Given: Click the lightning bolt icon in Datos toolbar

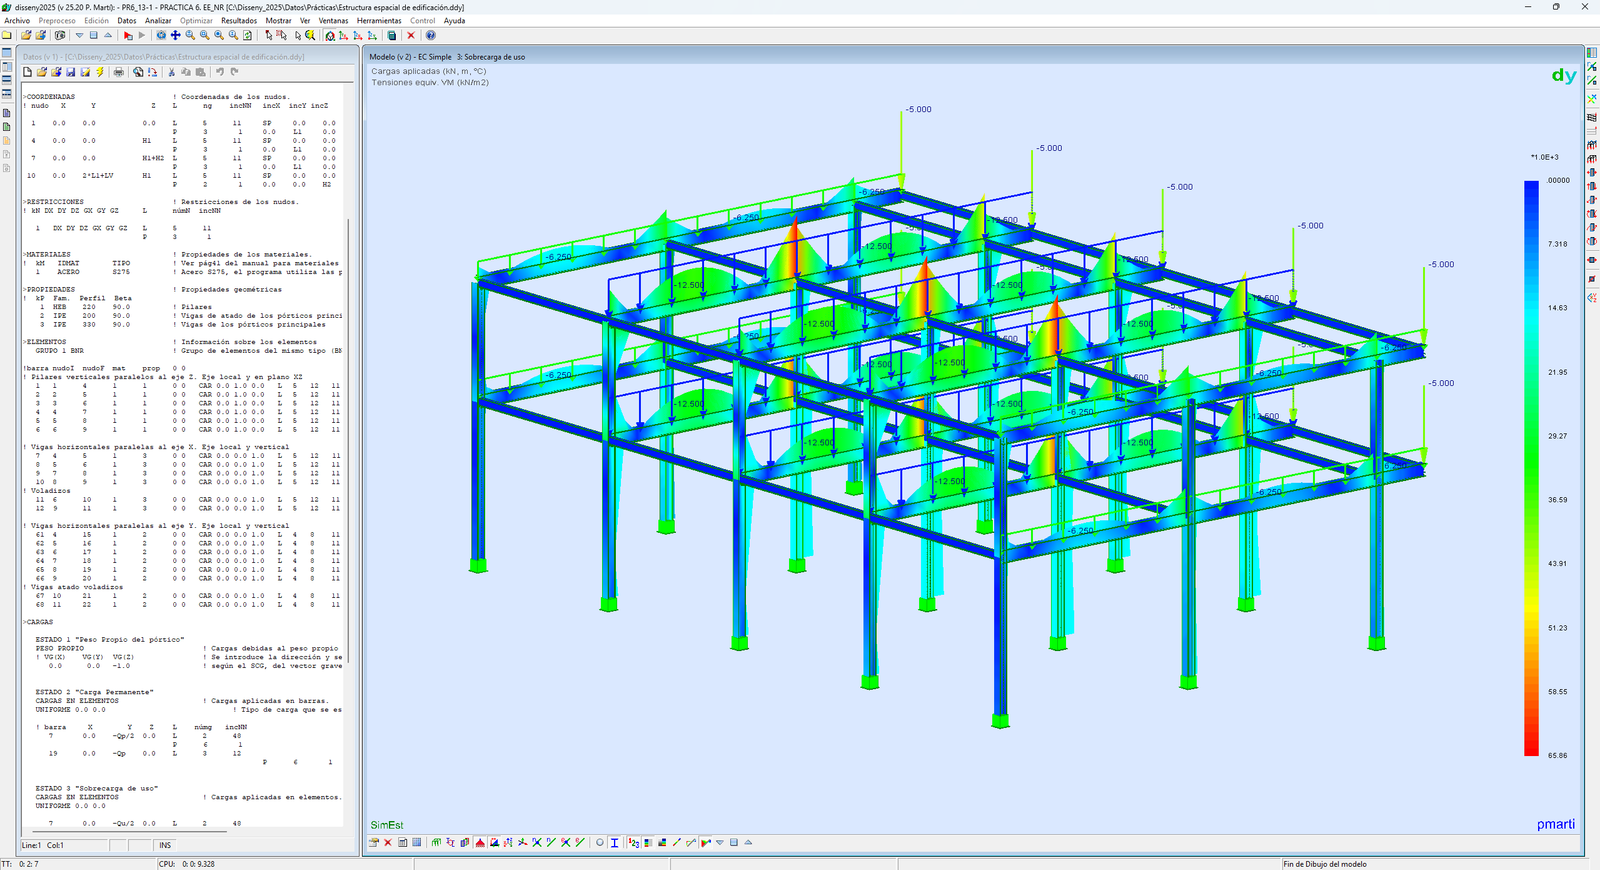Looking at the screenshot, I should [x=100, y=72].
